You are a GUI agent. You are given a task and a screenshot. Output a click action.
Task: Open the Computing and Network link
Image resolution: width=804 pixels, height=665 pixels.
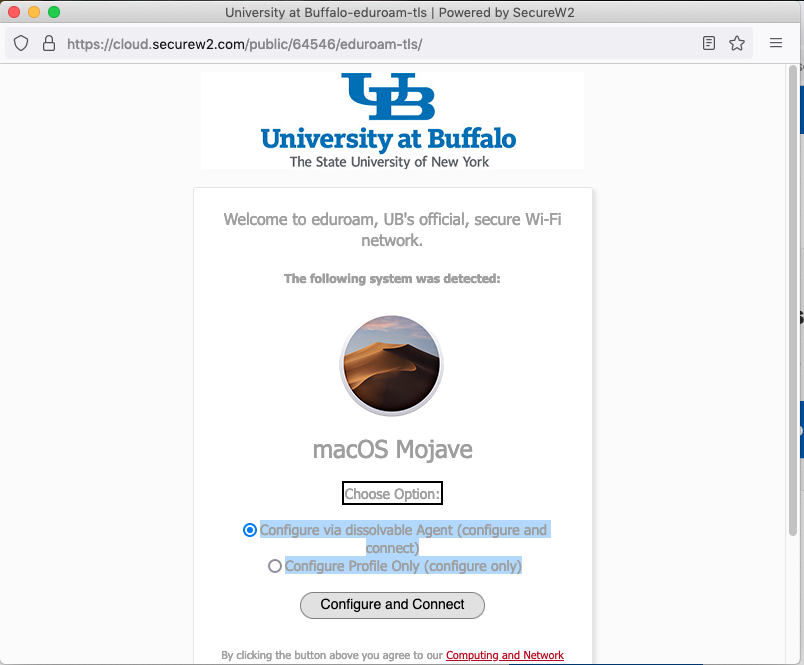504,655
